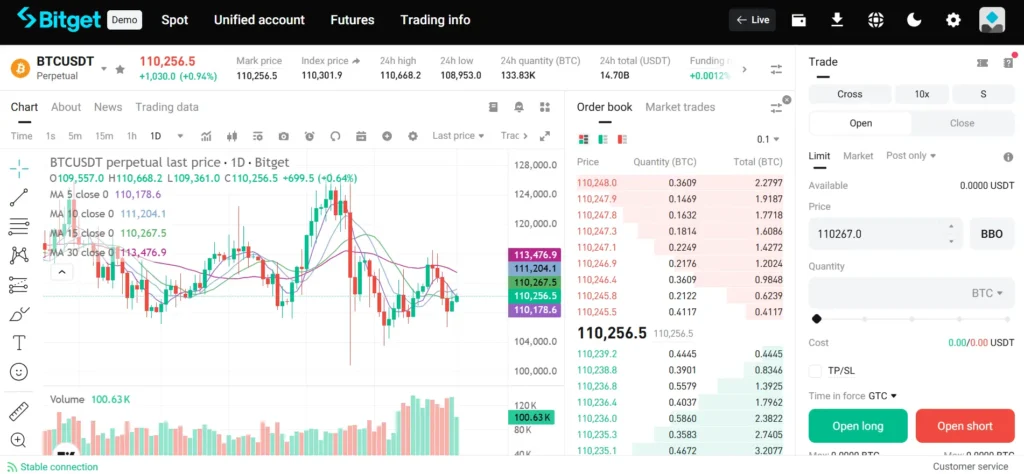Take a chart snapshot with camera icon
1024x474 pixels.
click(283, 136)
